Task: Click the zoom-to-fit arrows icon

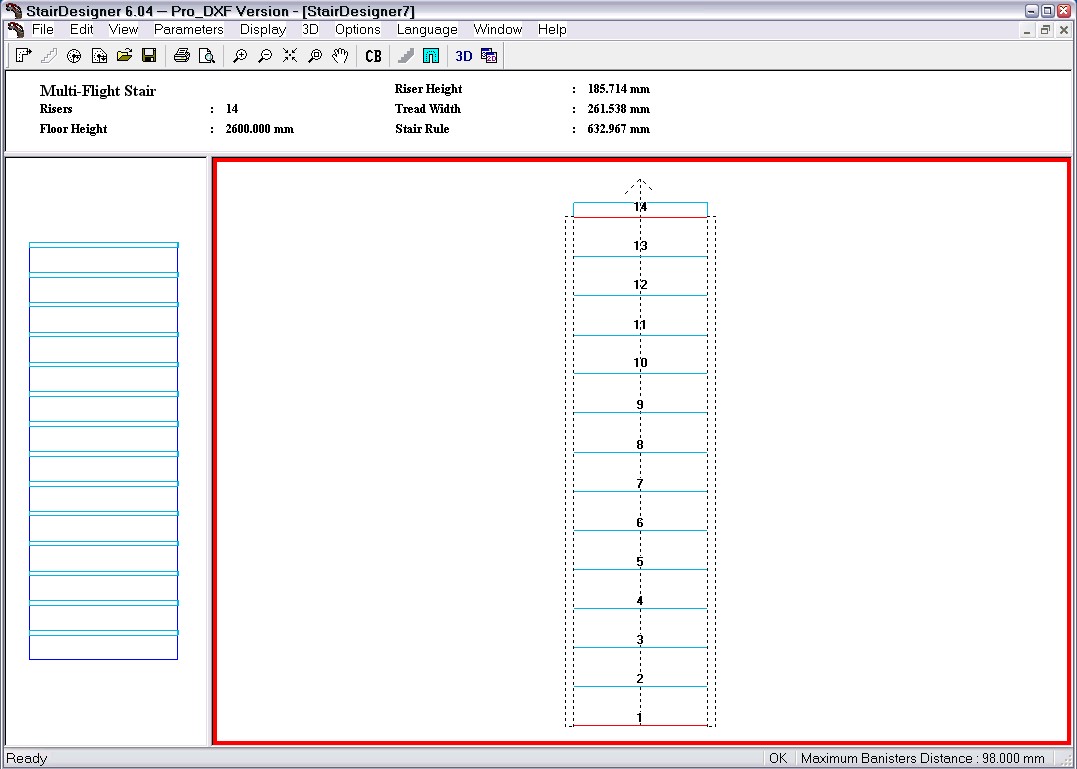Action: pyautogui.click(x=290, y=56)
